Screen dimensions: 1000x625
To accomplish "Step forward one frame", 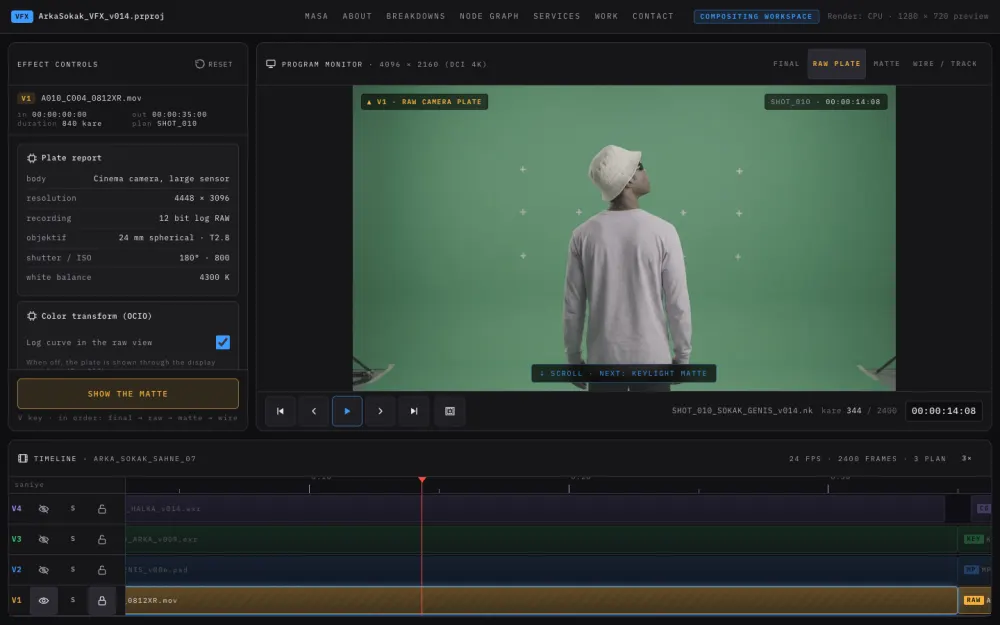I will pyautogui.click(x=380, y=411).
